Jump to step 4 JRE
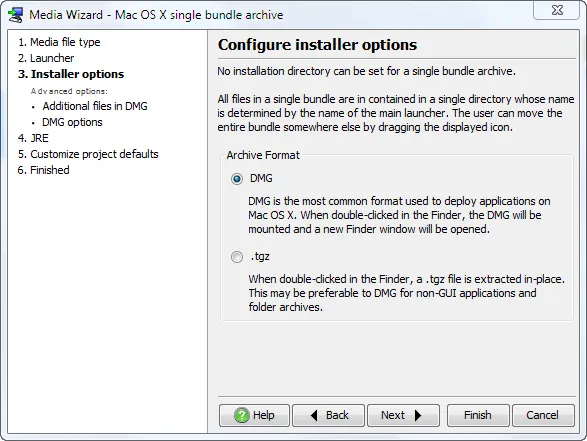 point(33,138)
